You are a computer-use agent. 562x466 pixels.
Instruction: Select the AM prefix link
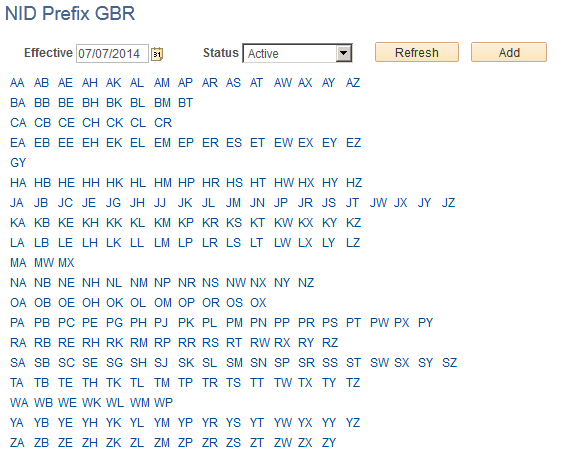(x=162, y=83)
